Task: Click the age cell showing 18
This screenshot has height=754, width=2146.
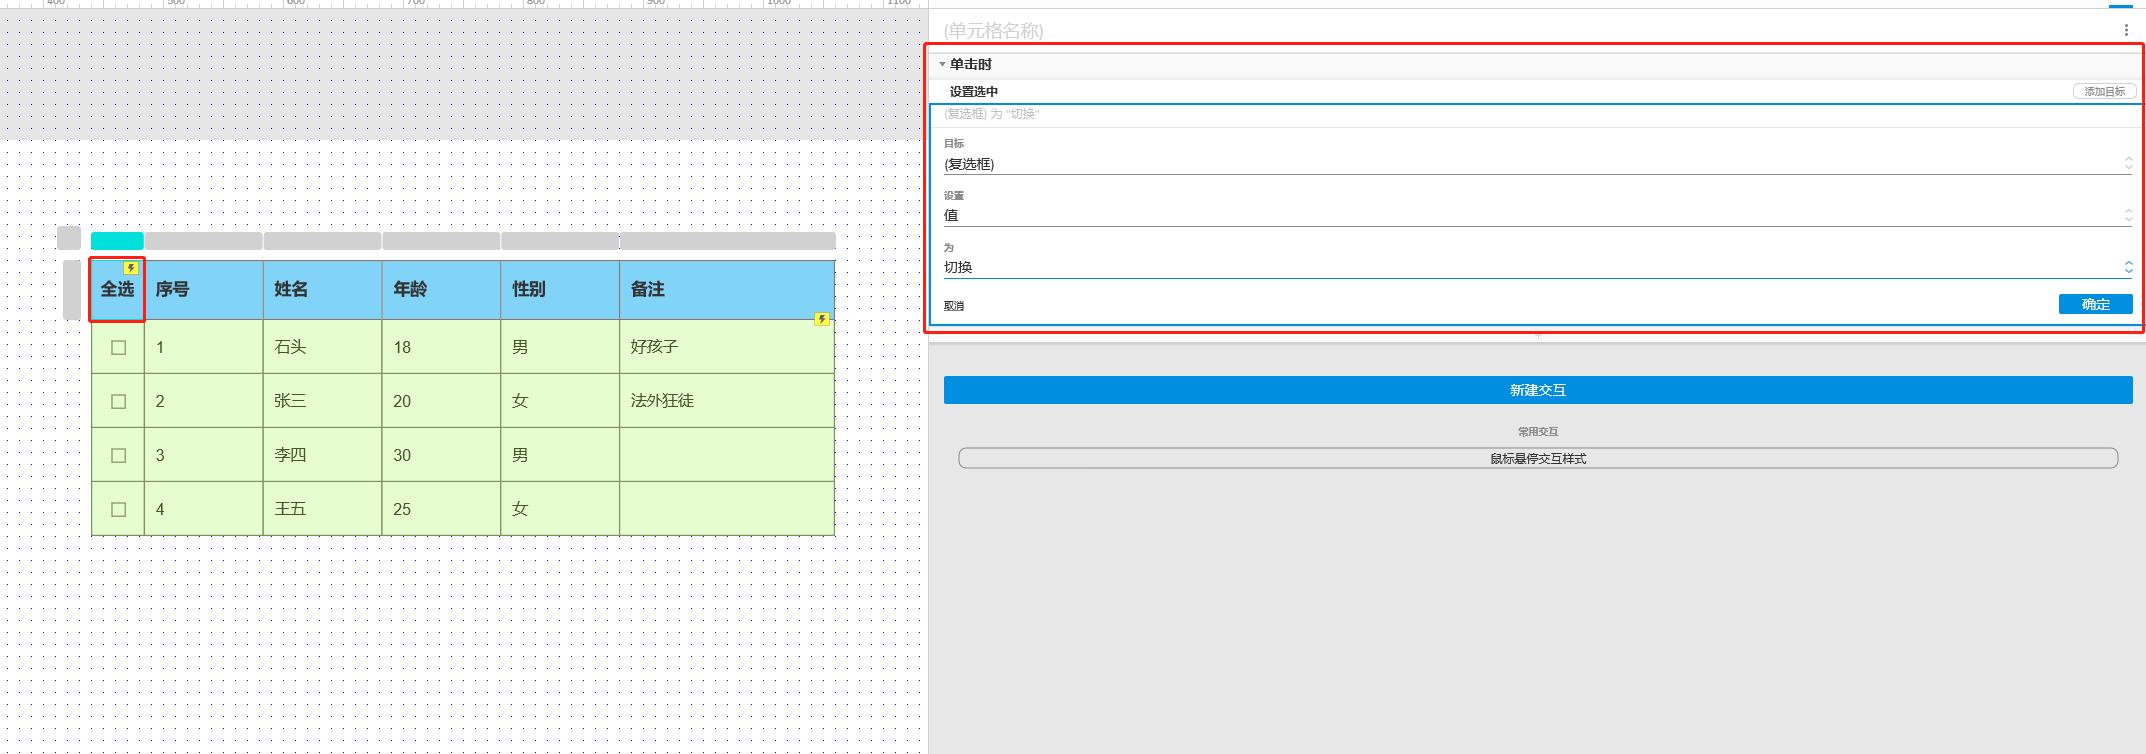Action: click(x=441, y=347)
